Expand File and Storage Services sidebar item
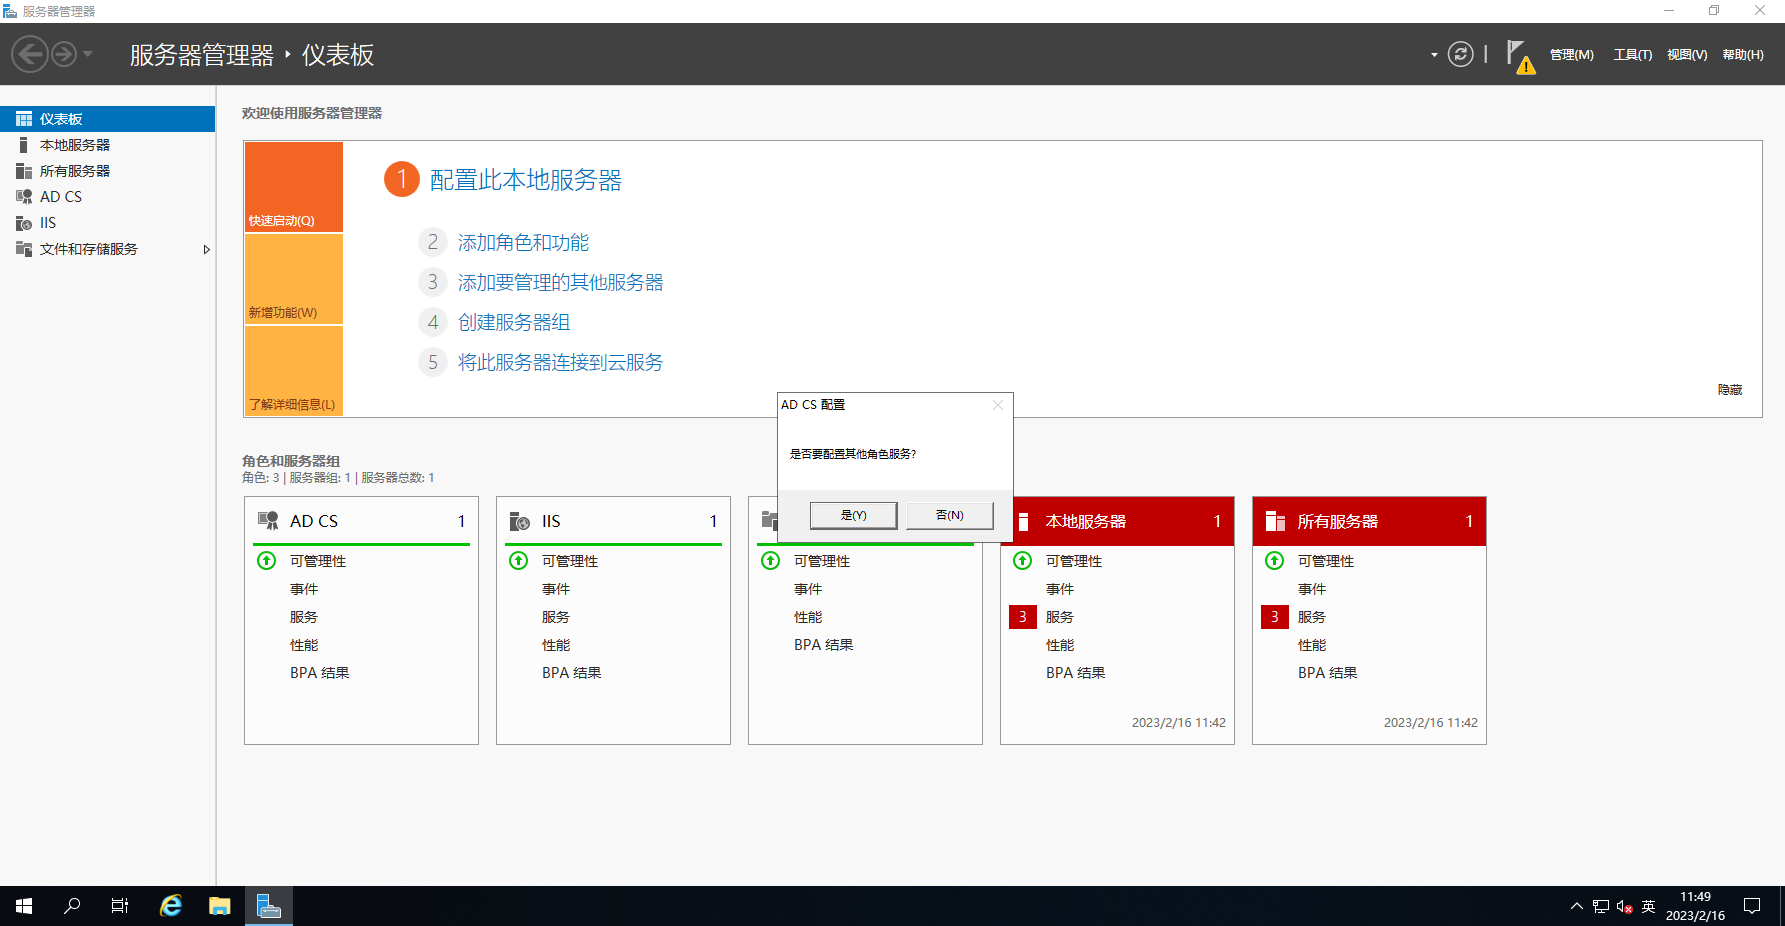The height and width of the screenshot is (926, 1785). point(207,249)
